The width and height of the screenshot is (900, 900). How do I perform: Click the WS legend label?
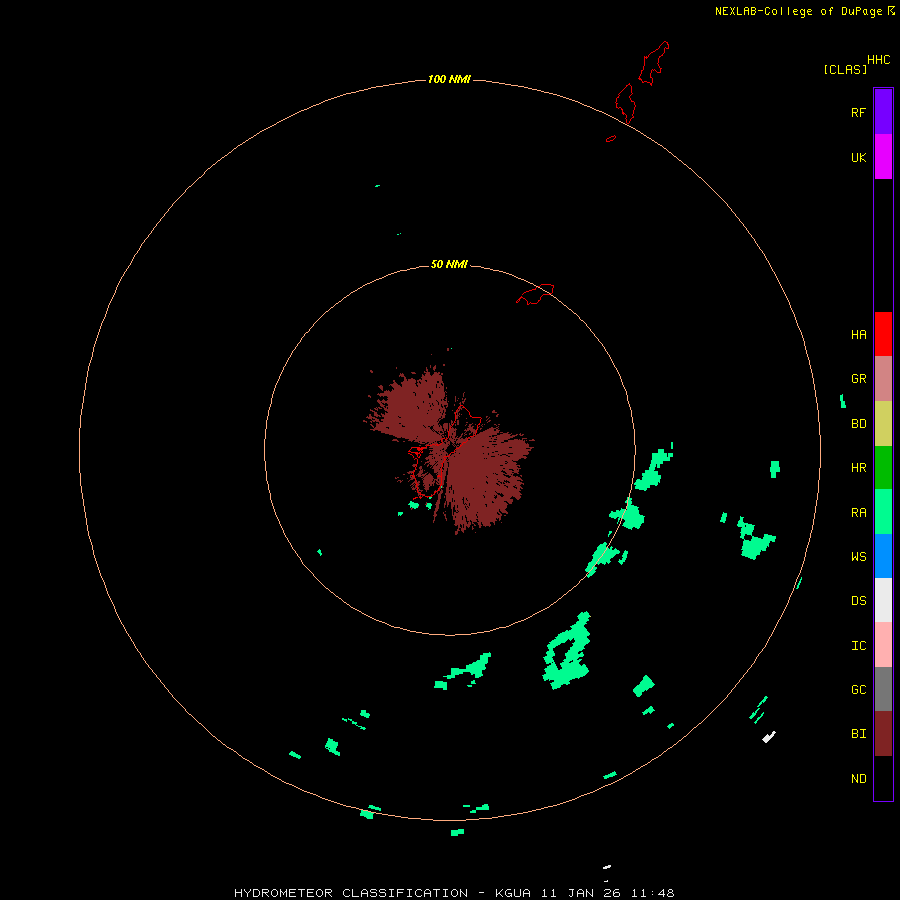pyautogui.click(x=858, y=557)
